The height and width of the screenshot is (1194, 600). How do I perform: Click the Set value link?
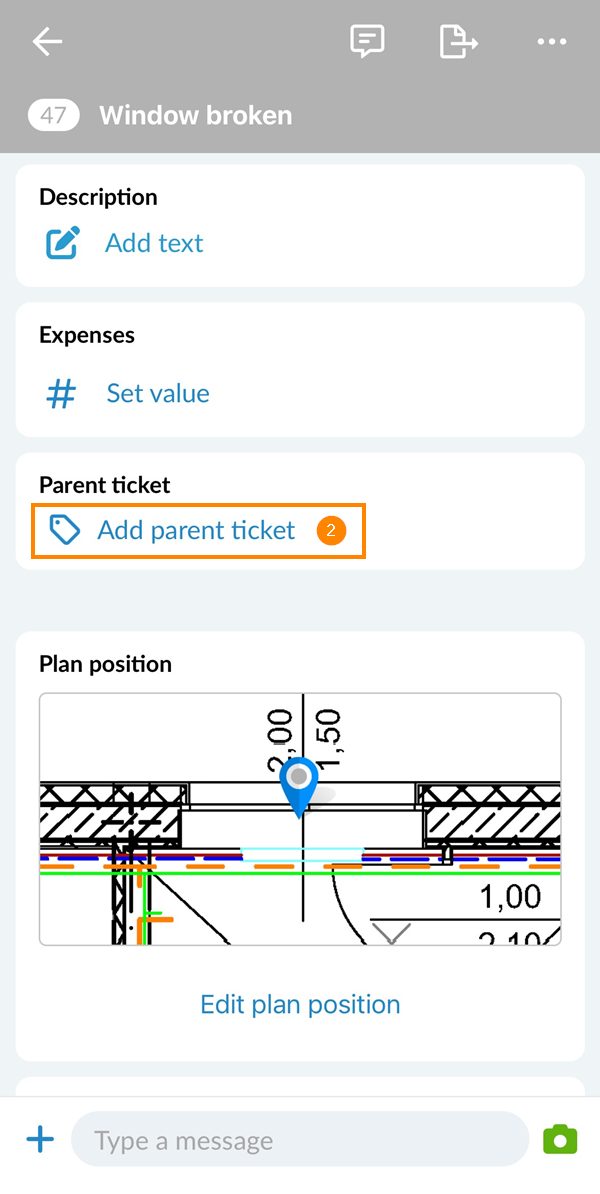158,393
